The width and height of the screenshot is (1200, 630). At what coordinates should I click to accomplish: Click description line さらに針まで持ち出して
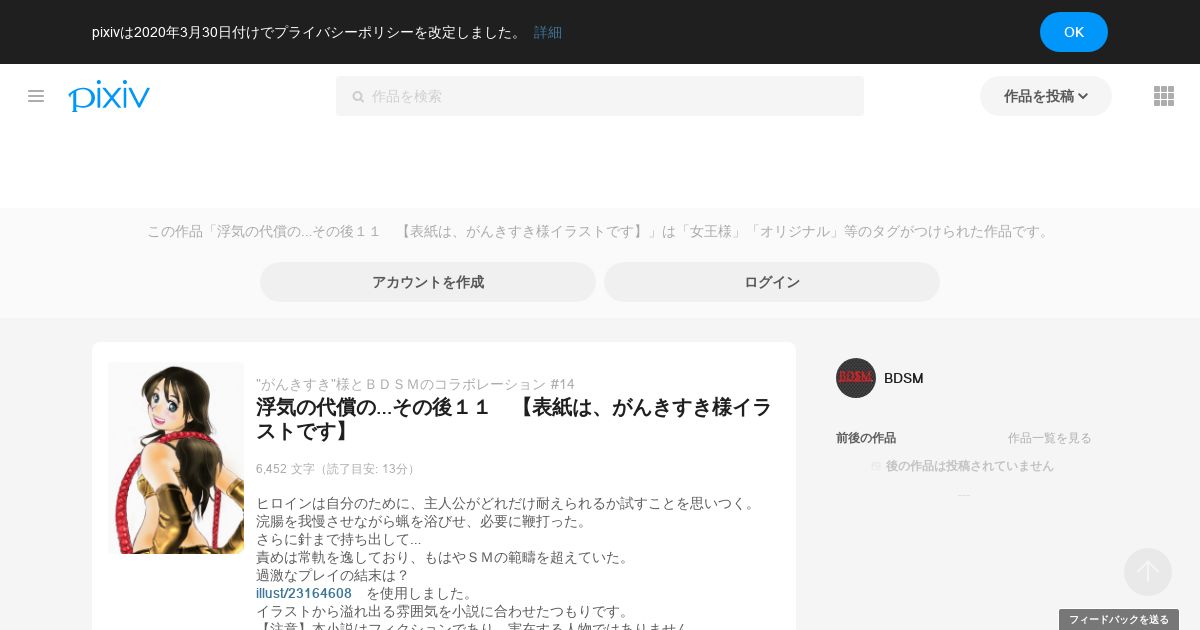point(339,539)
